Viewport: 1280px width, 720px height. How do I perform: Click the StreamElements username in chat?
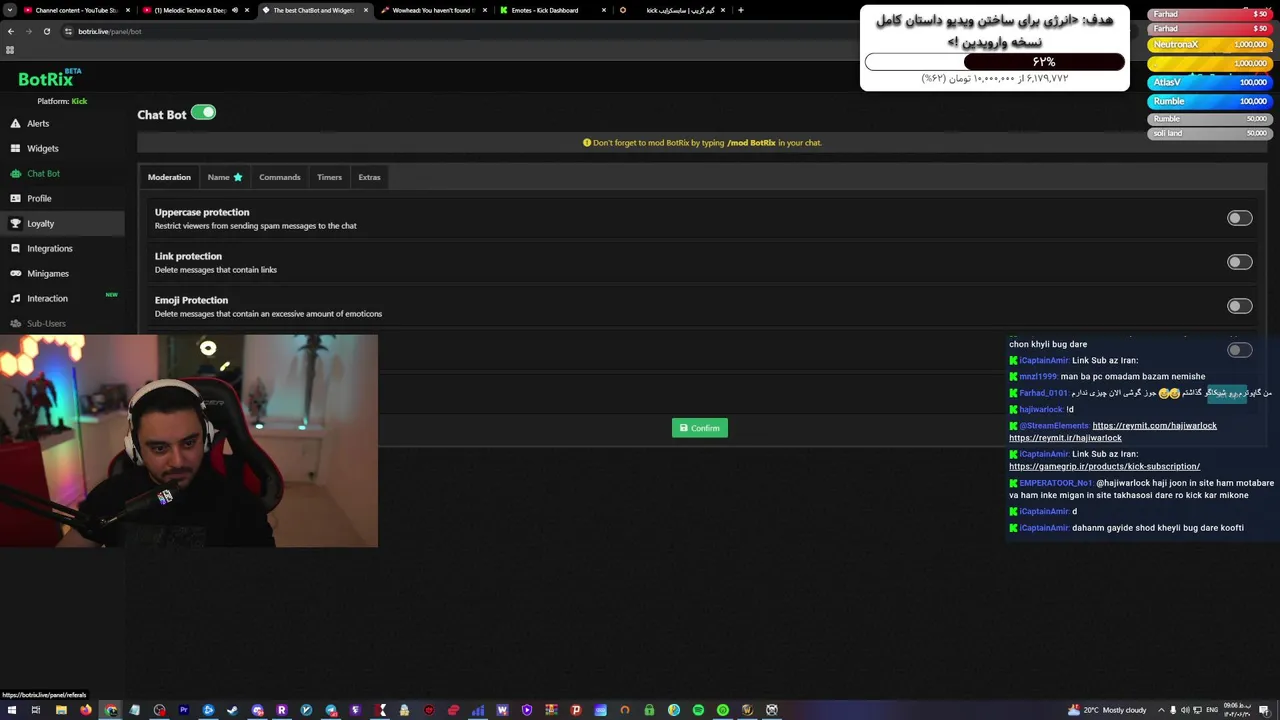click(1054, 426)
